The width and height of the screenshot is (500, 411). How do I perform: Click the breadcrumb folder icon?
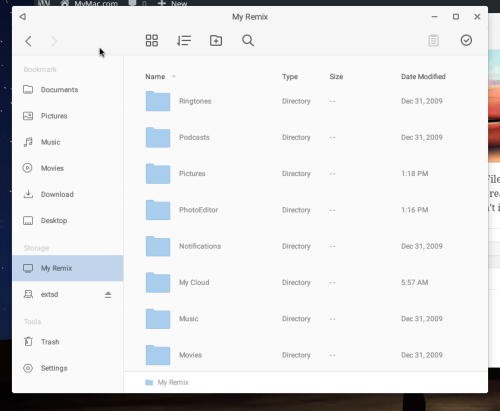click(x=149, y=382)
